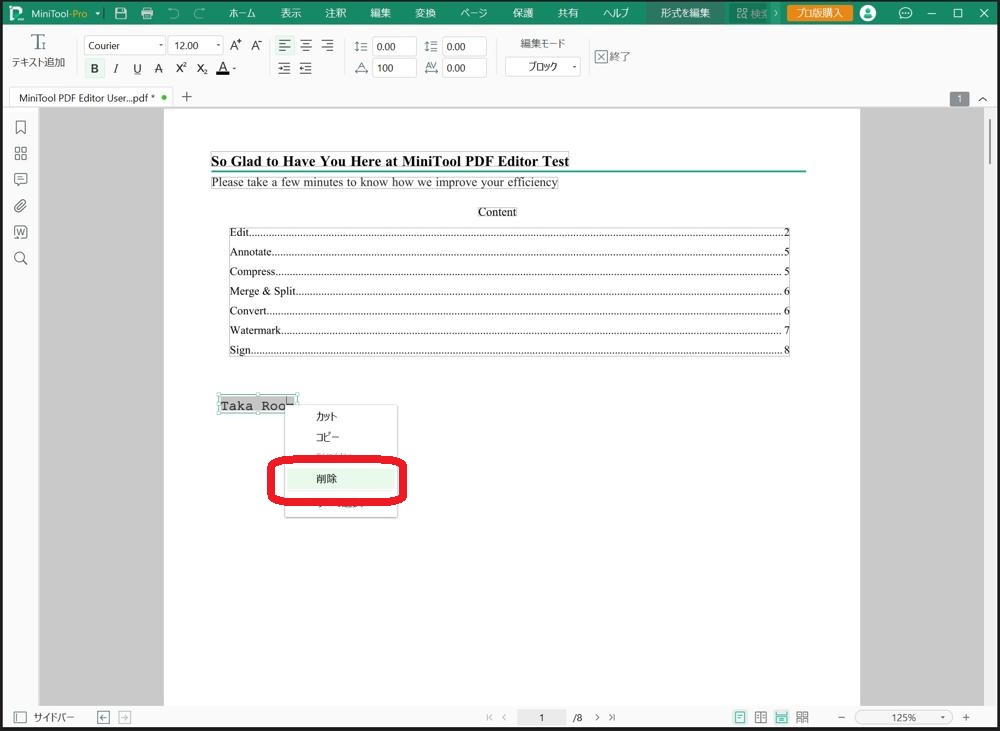Image resolution: width=1000 pixels, height=731 pixels.
Task: Click the line spacing 0.00 field
Action: pyautogui.click(x=395, y=46)
